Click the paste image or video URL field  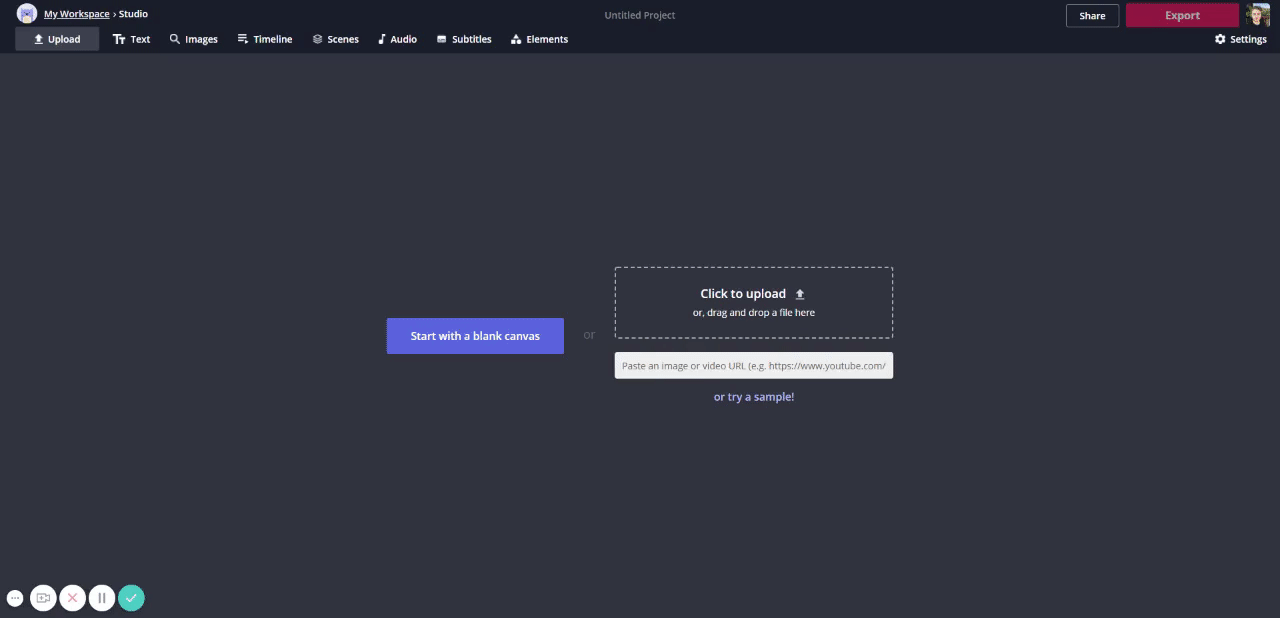pyautogui.click(x=753, y=366)
